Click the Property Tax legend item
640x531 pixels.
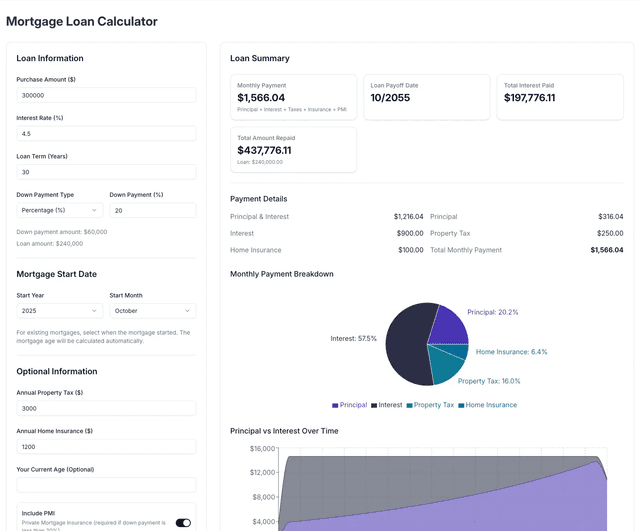click(430, 405)
